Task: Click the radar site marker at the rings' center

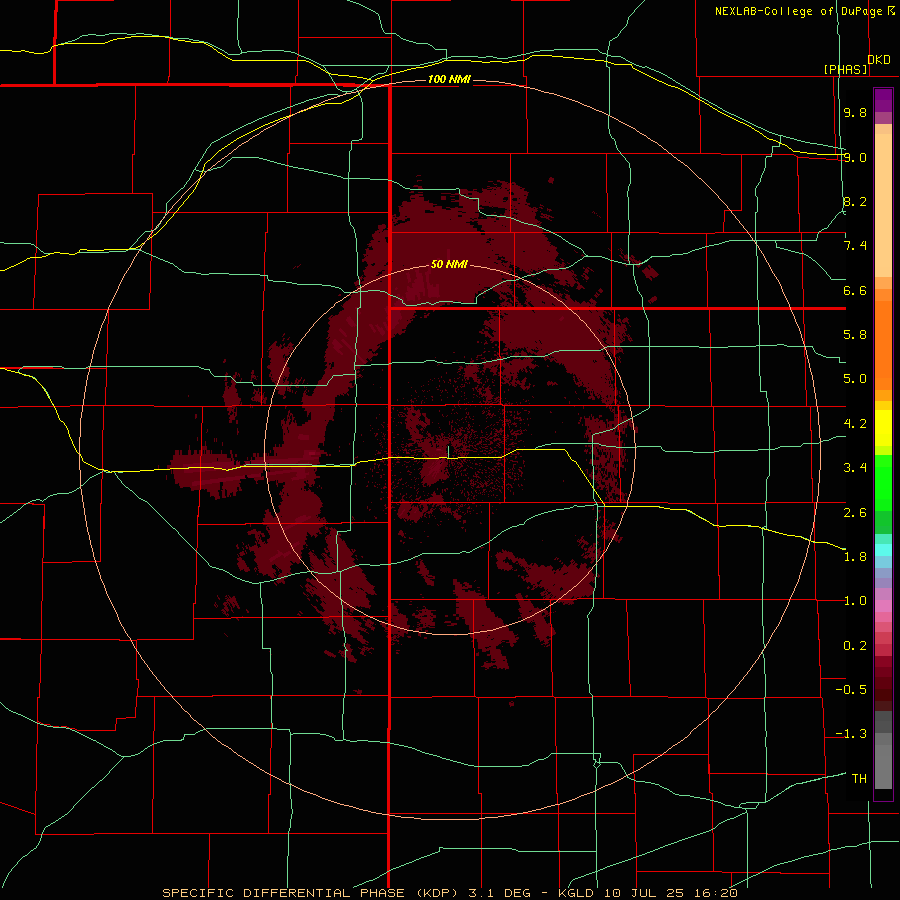Action: coord(448,451)
